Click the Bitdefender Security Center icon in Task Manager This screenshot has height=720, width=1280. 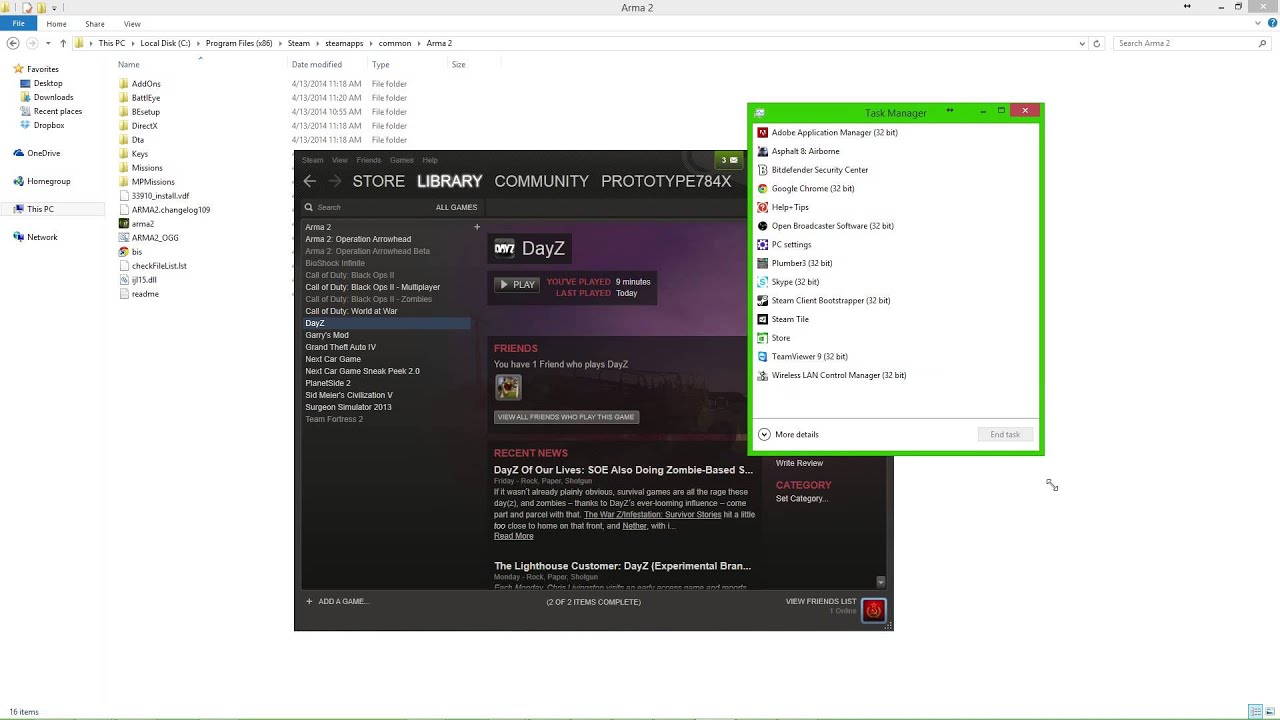(762, 170)
